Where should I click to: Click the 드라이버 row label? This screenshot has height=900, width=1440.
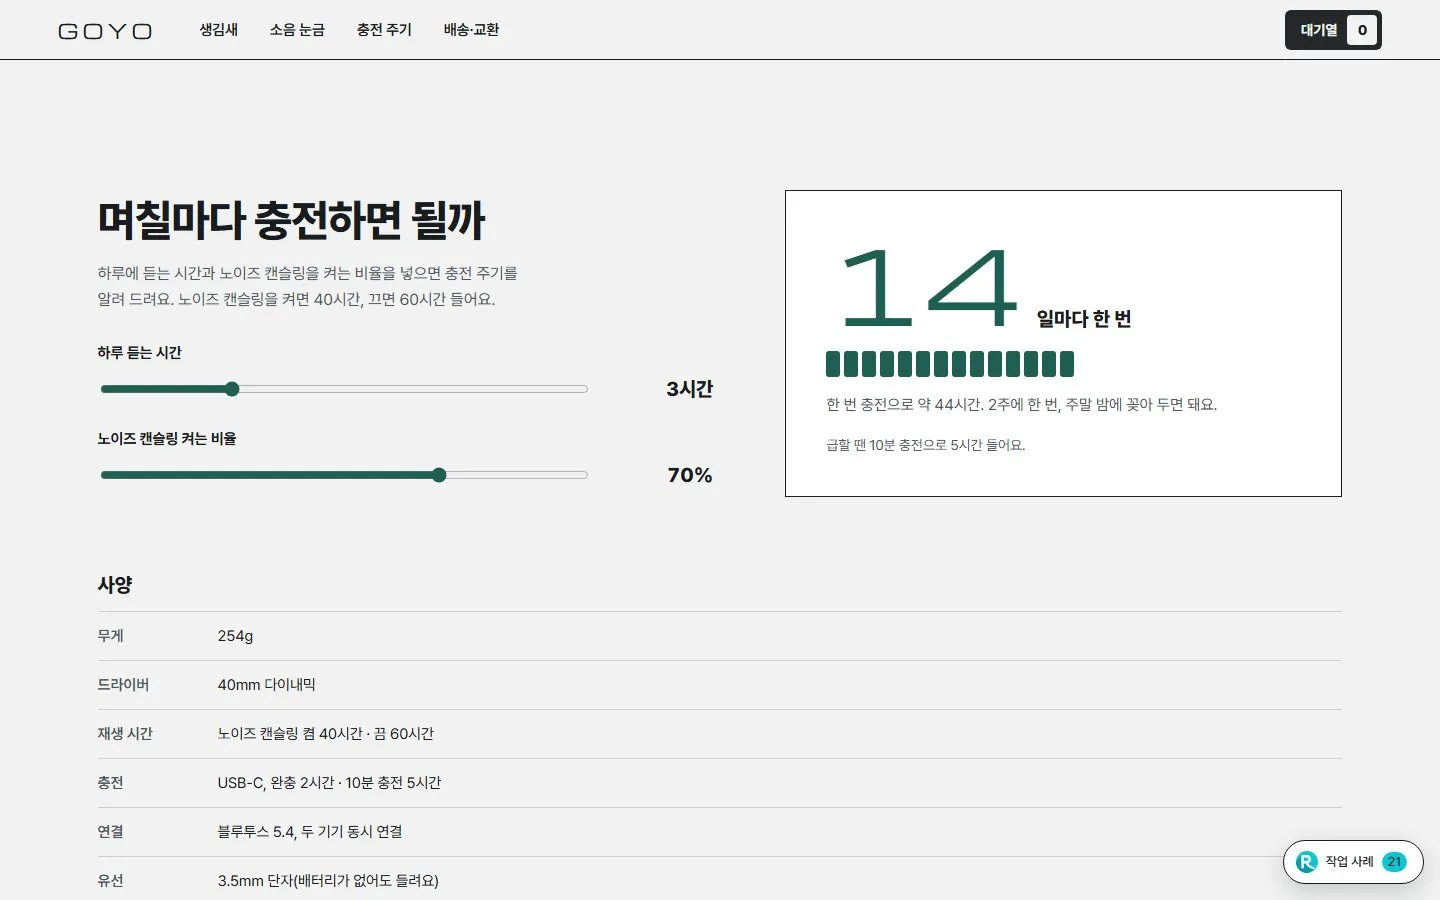click(x=123, y=685)
